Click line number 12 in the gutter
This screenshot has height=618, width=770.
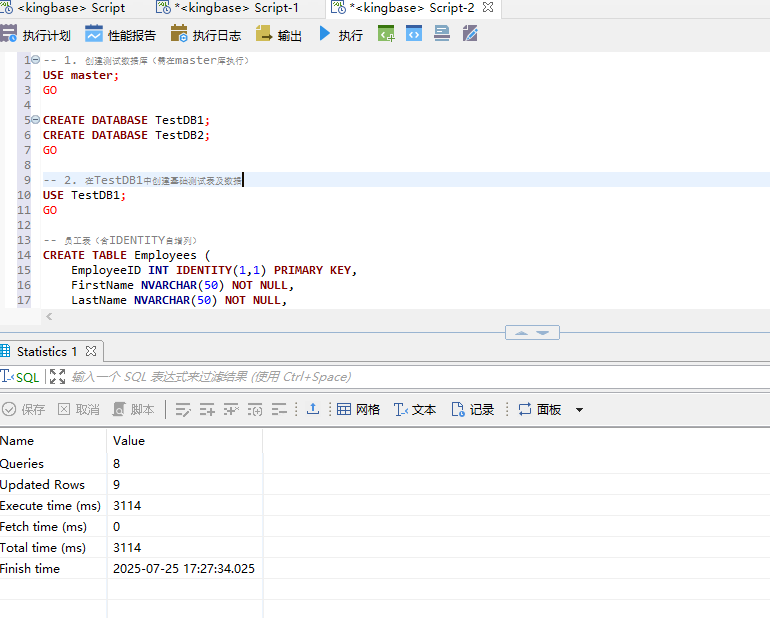coord(24,225)
